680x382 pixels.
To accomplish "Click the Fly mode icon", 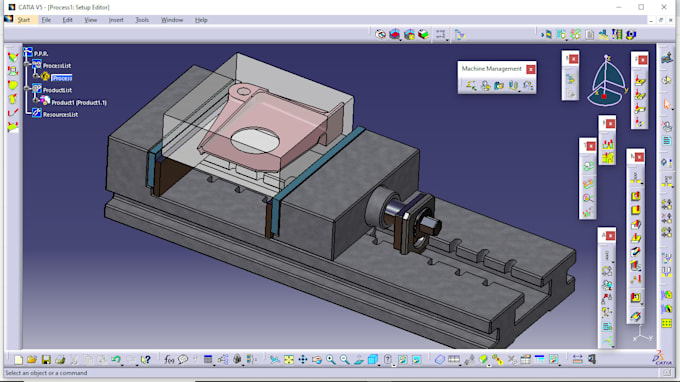I will [275, 359].
